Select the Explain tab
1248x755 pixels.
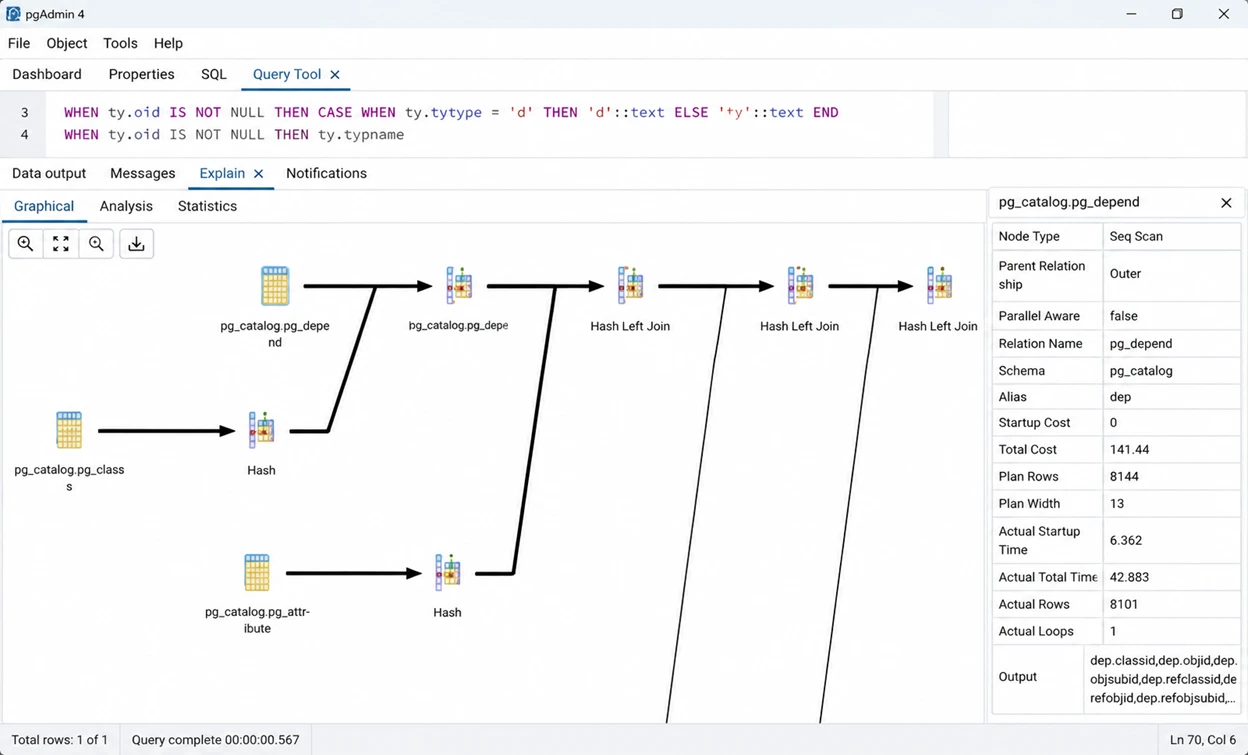click(x=222, y=173)
